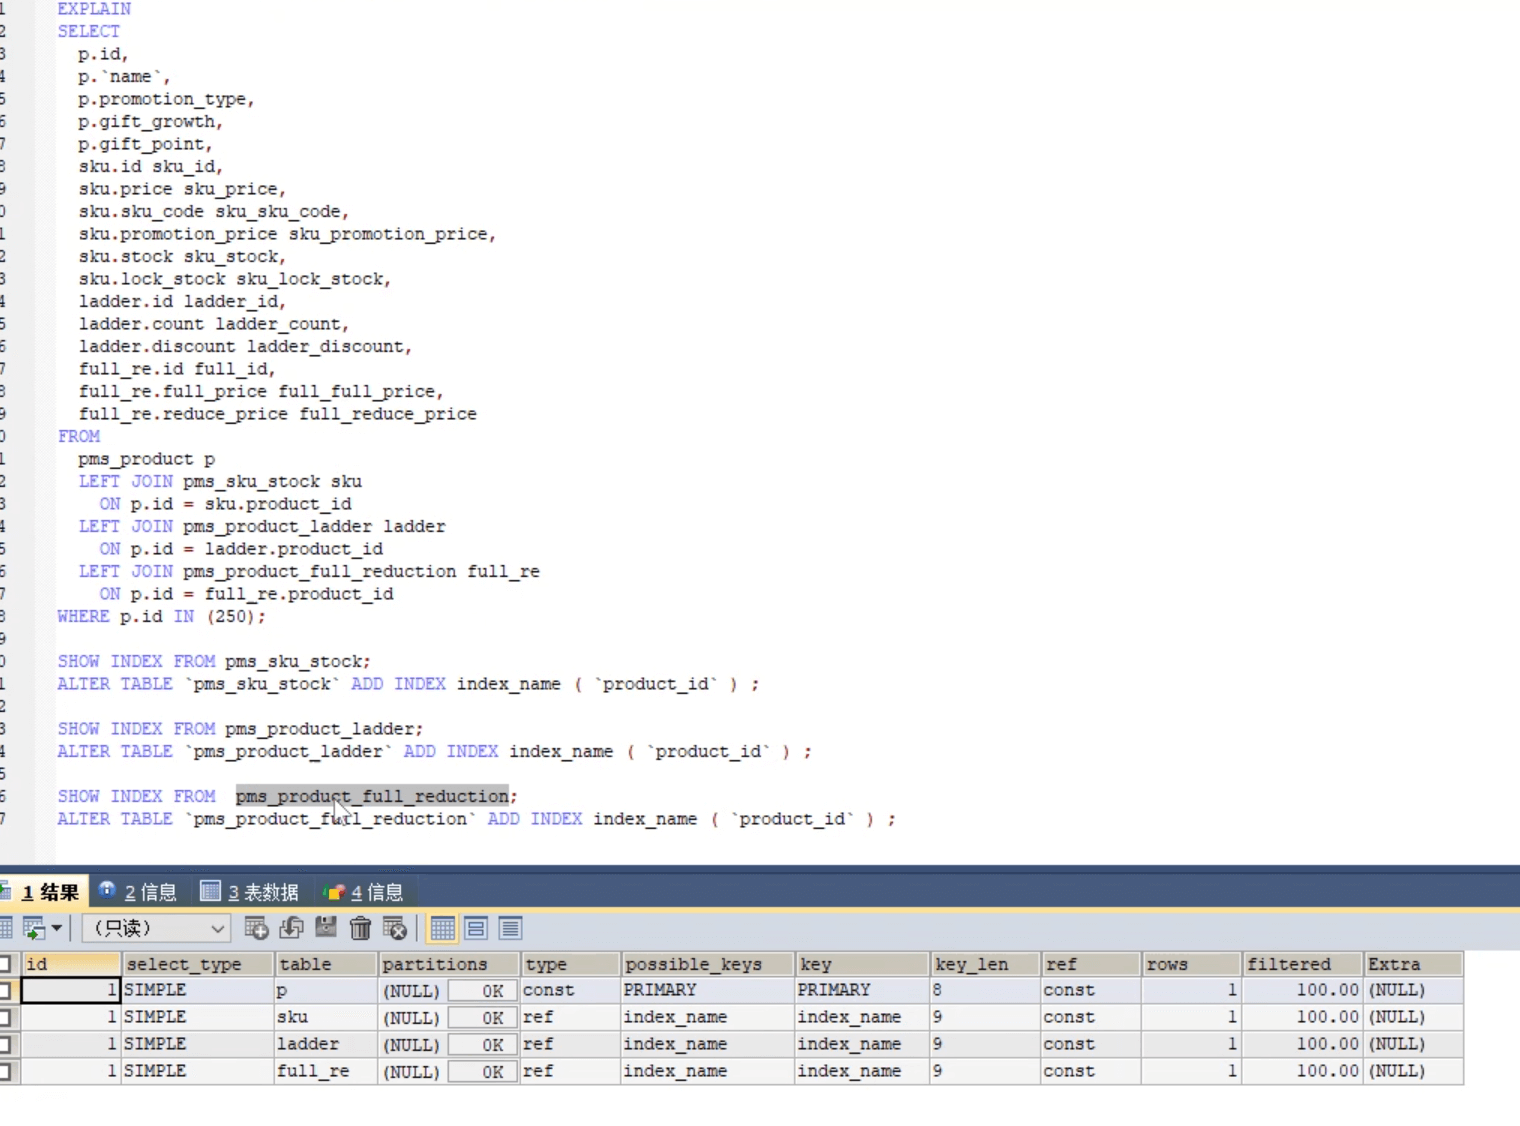Viewport: 1520px width, 1126px height.
Task: Check the row checkbox for table p
Action: (5, 991)
